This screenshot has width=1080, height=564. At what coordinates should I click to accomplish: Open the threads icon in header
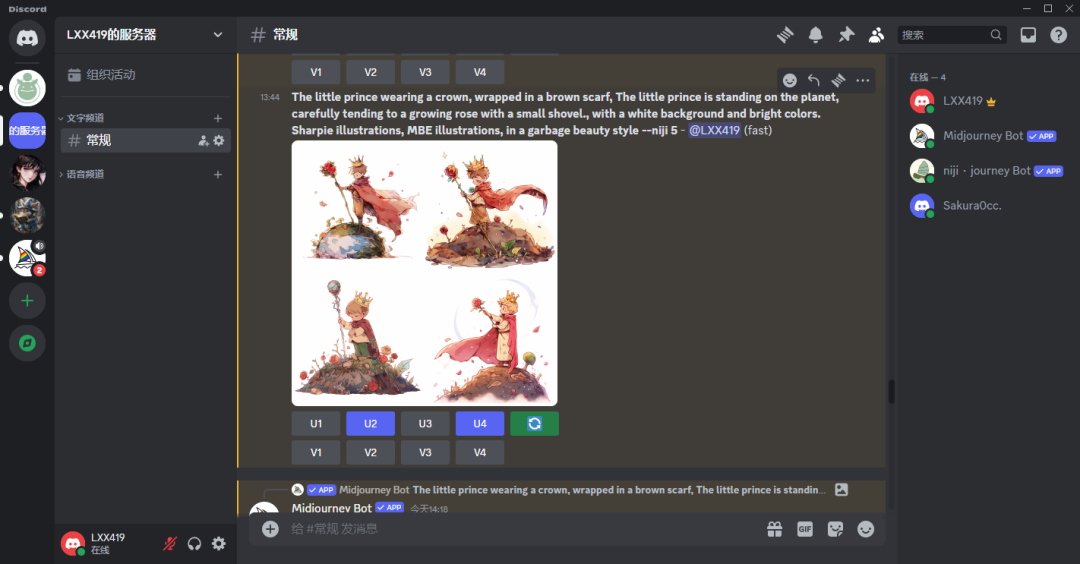(x=785, y=35)
